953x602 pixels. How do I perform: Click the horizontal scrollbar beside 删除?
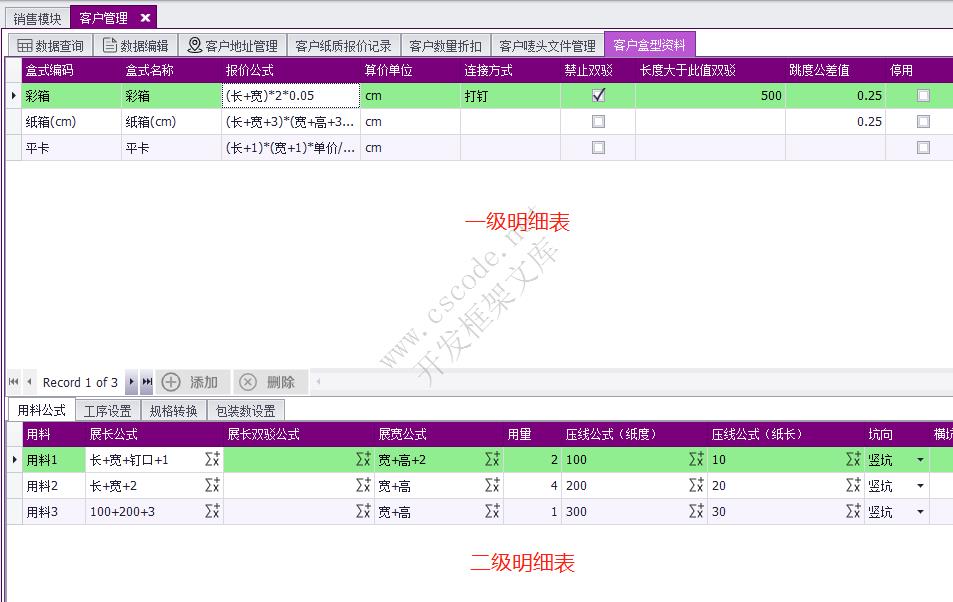(630, 382)
